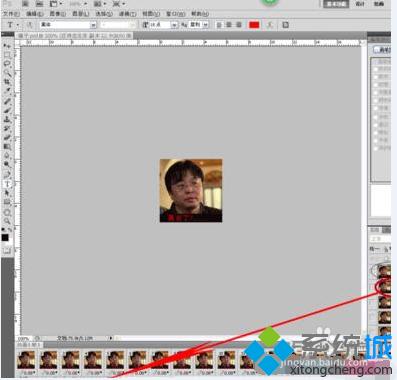Select the Dodge tool
This screenshot has height=380, width=397.
[x=7, y=165]
